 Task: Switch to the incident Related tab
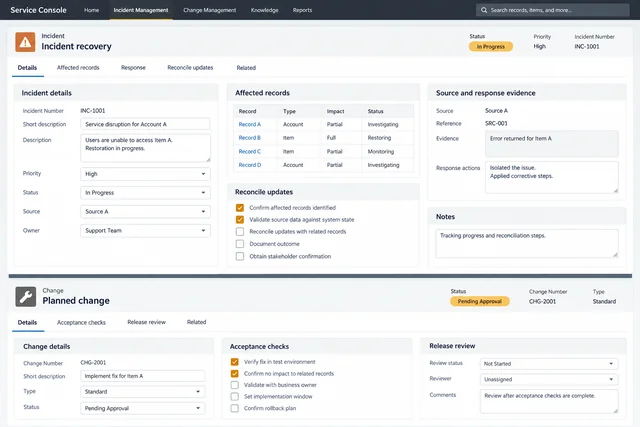(246, 68)
